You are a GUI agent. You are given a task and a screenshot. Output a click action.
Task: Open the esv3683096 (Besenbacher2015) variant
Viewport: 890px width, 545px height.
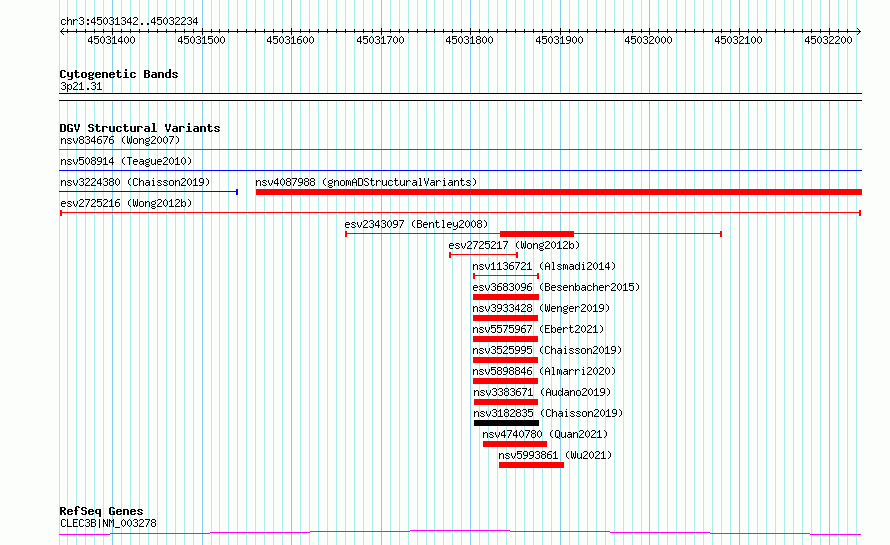[x=556, y=288]
